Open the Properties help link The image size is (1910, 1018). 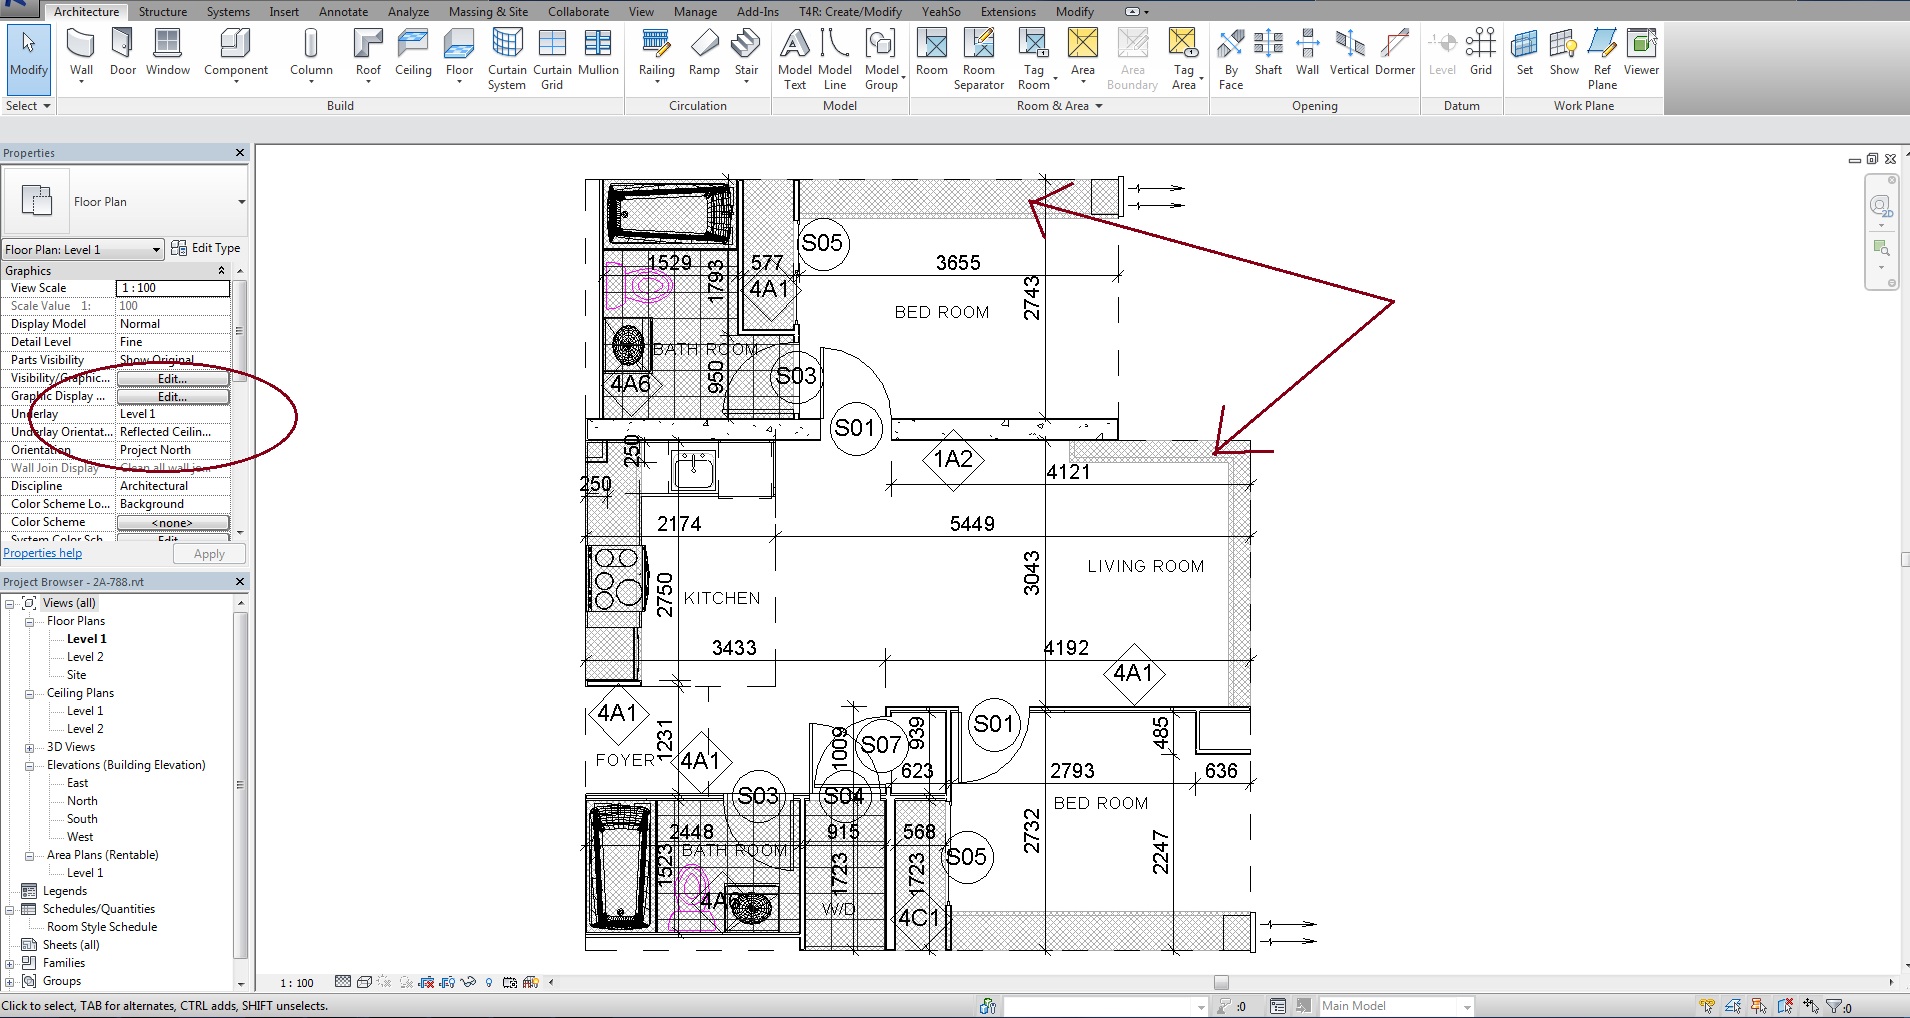[43, 553]
